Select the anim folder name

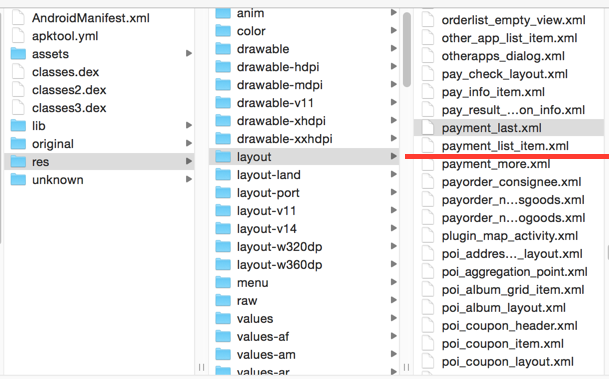(x=251, y=13)
